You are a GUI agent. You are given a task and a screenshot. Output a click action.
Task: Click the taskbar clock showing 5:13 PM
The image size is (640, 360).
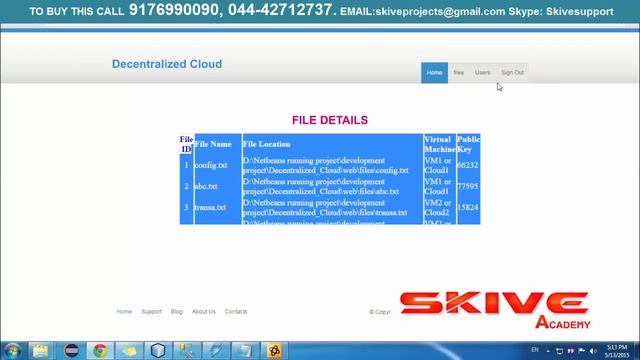click(x=617, y=351)
